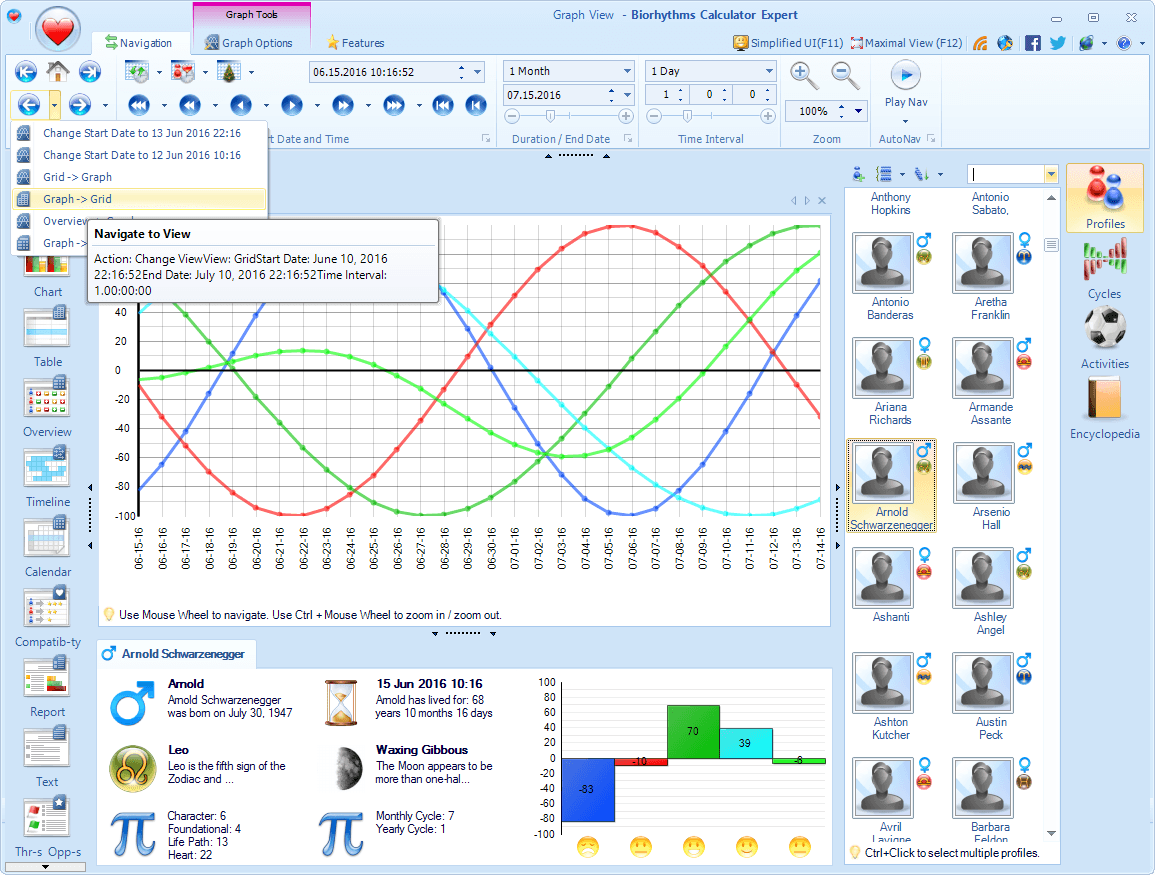Select 'Change Start Date to 13 Jun 2016 22:16'
The width and height of the screenshot is (1155, 875).
[139, 133]
